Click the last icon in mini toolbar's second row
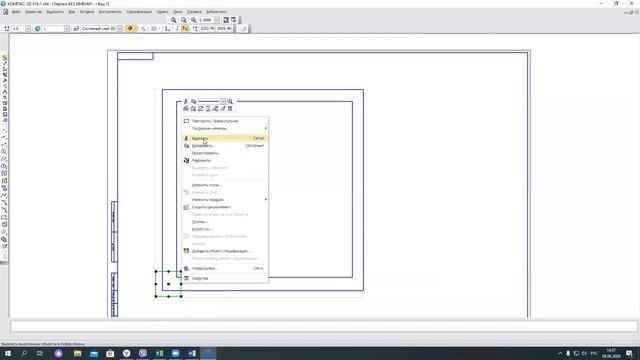This screenshot has width=640, height=360. click(x=230, y=109)
